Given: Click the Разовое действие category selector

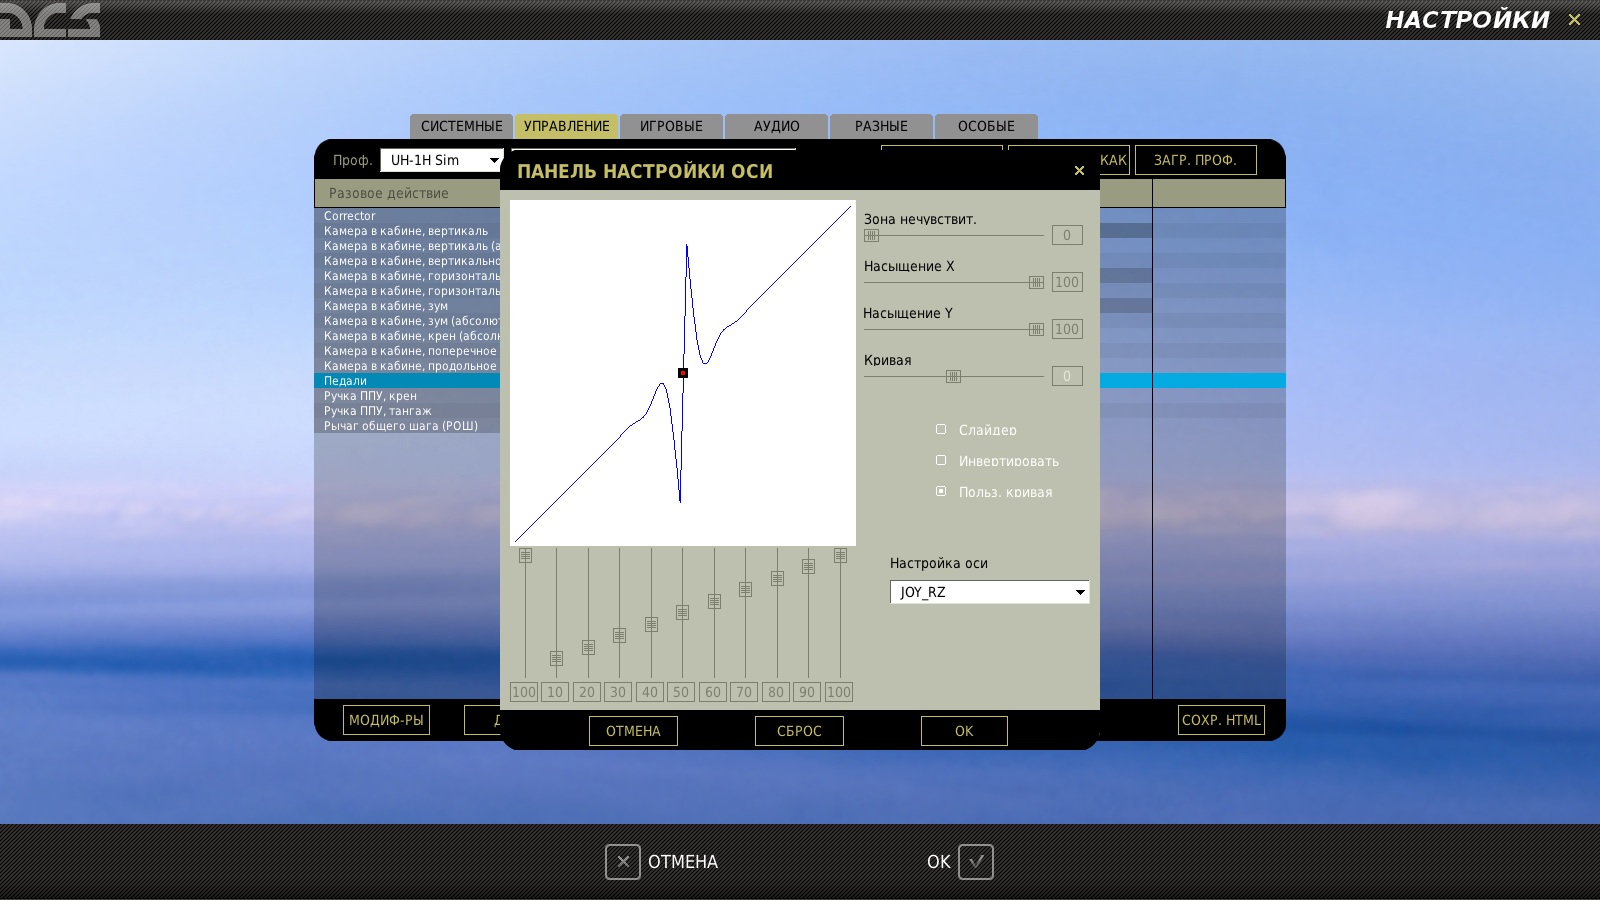Looking at the screenshot, I should 408,193.
